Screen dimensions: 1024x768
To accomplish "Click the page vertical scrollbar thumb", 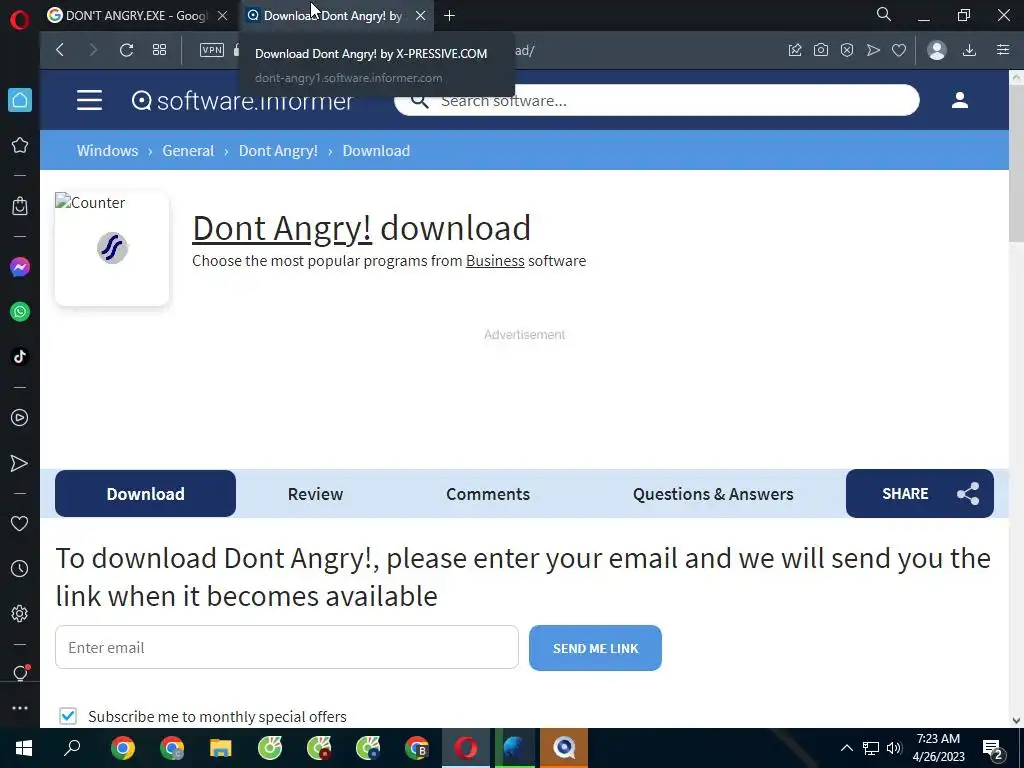I will click(x=1016, y=165).
